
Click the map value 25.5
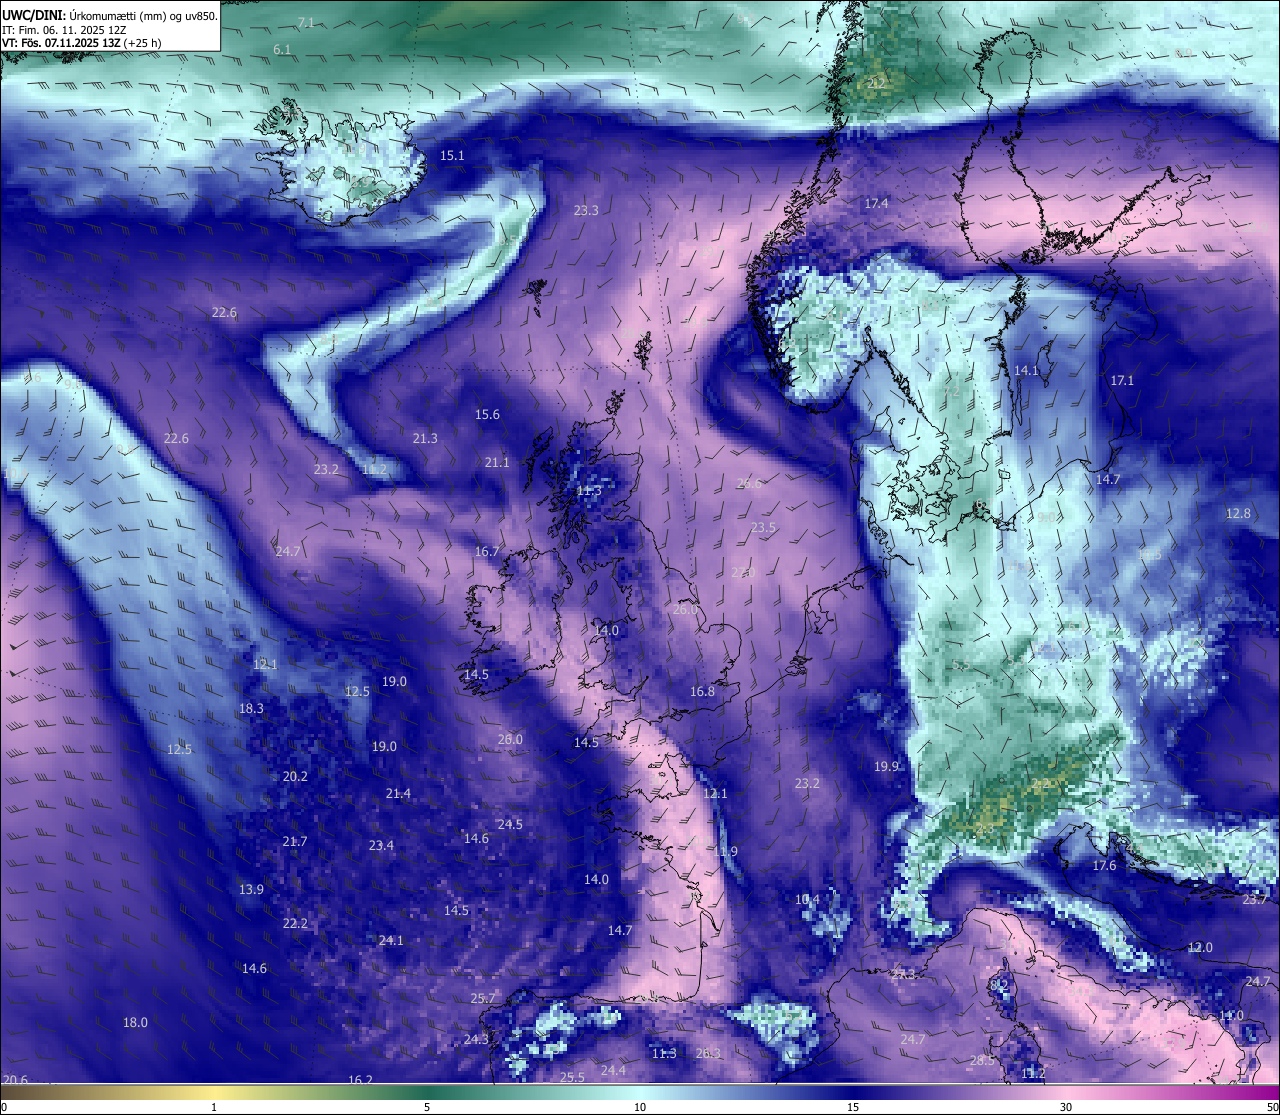click(x=572, y=1077)
